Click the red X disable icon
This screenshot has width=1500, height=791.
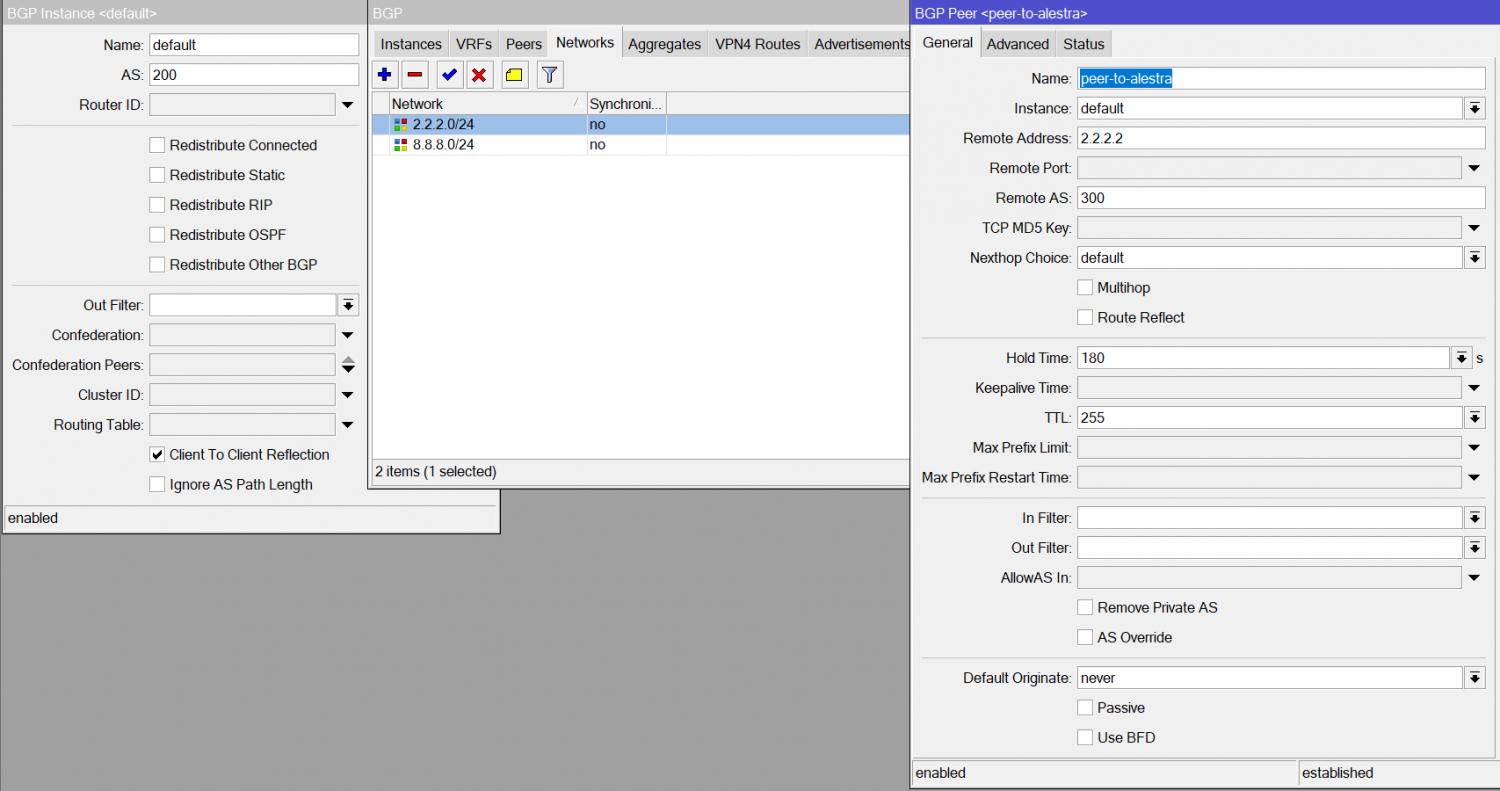(480, 75)
